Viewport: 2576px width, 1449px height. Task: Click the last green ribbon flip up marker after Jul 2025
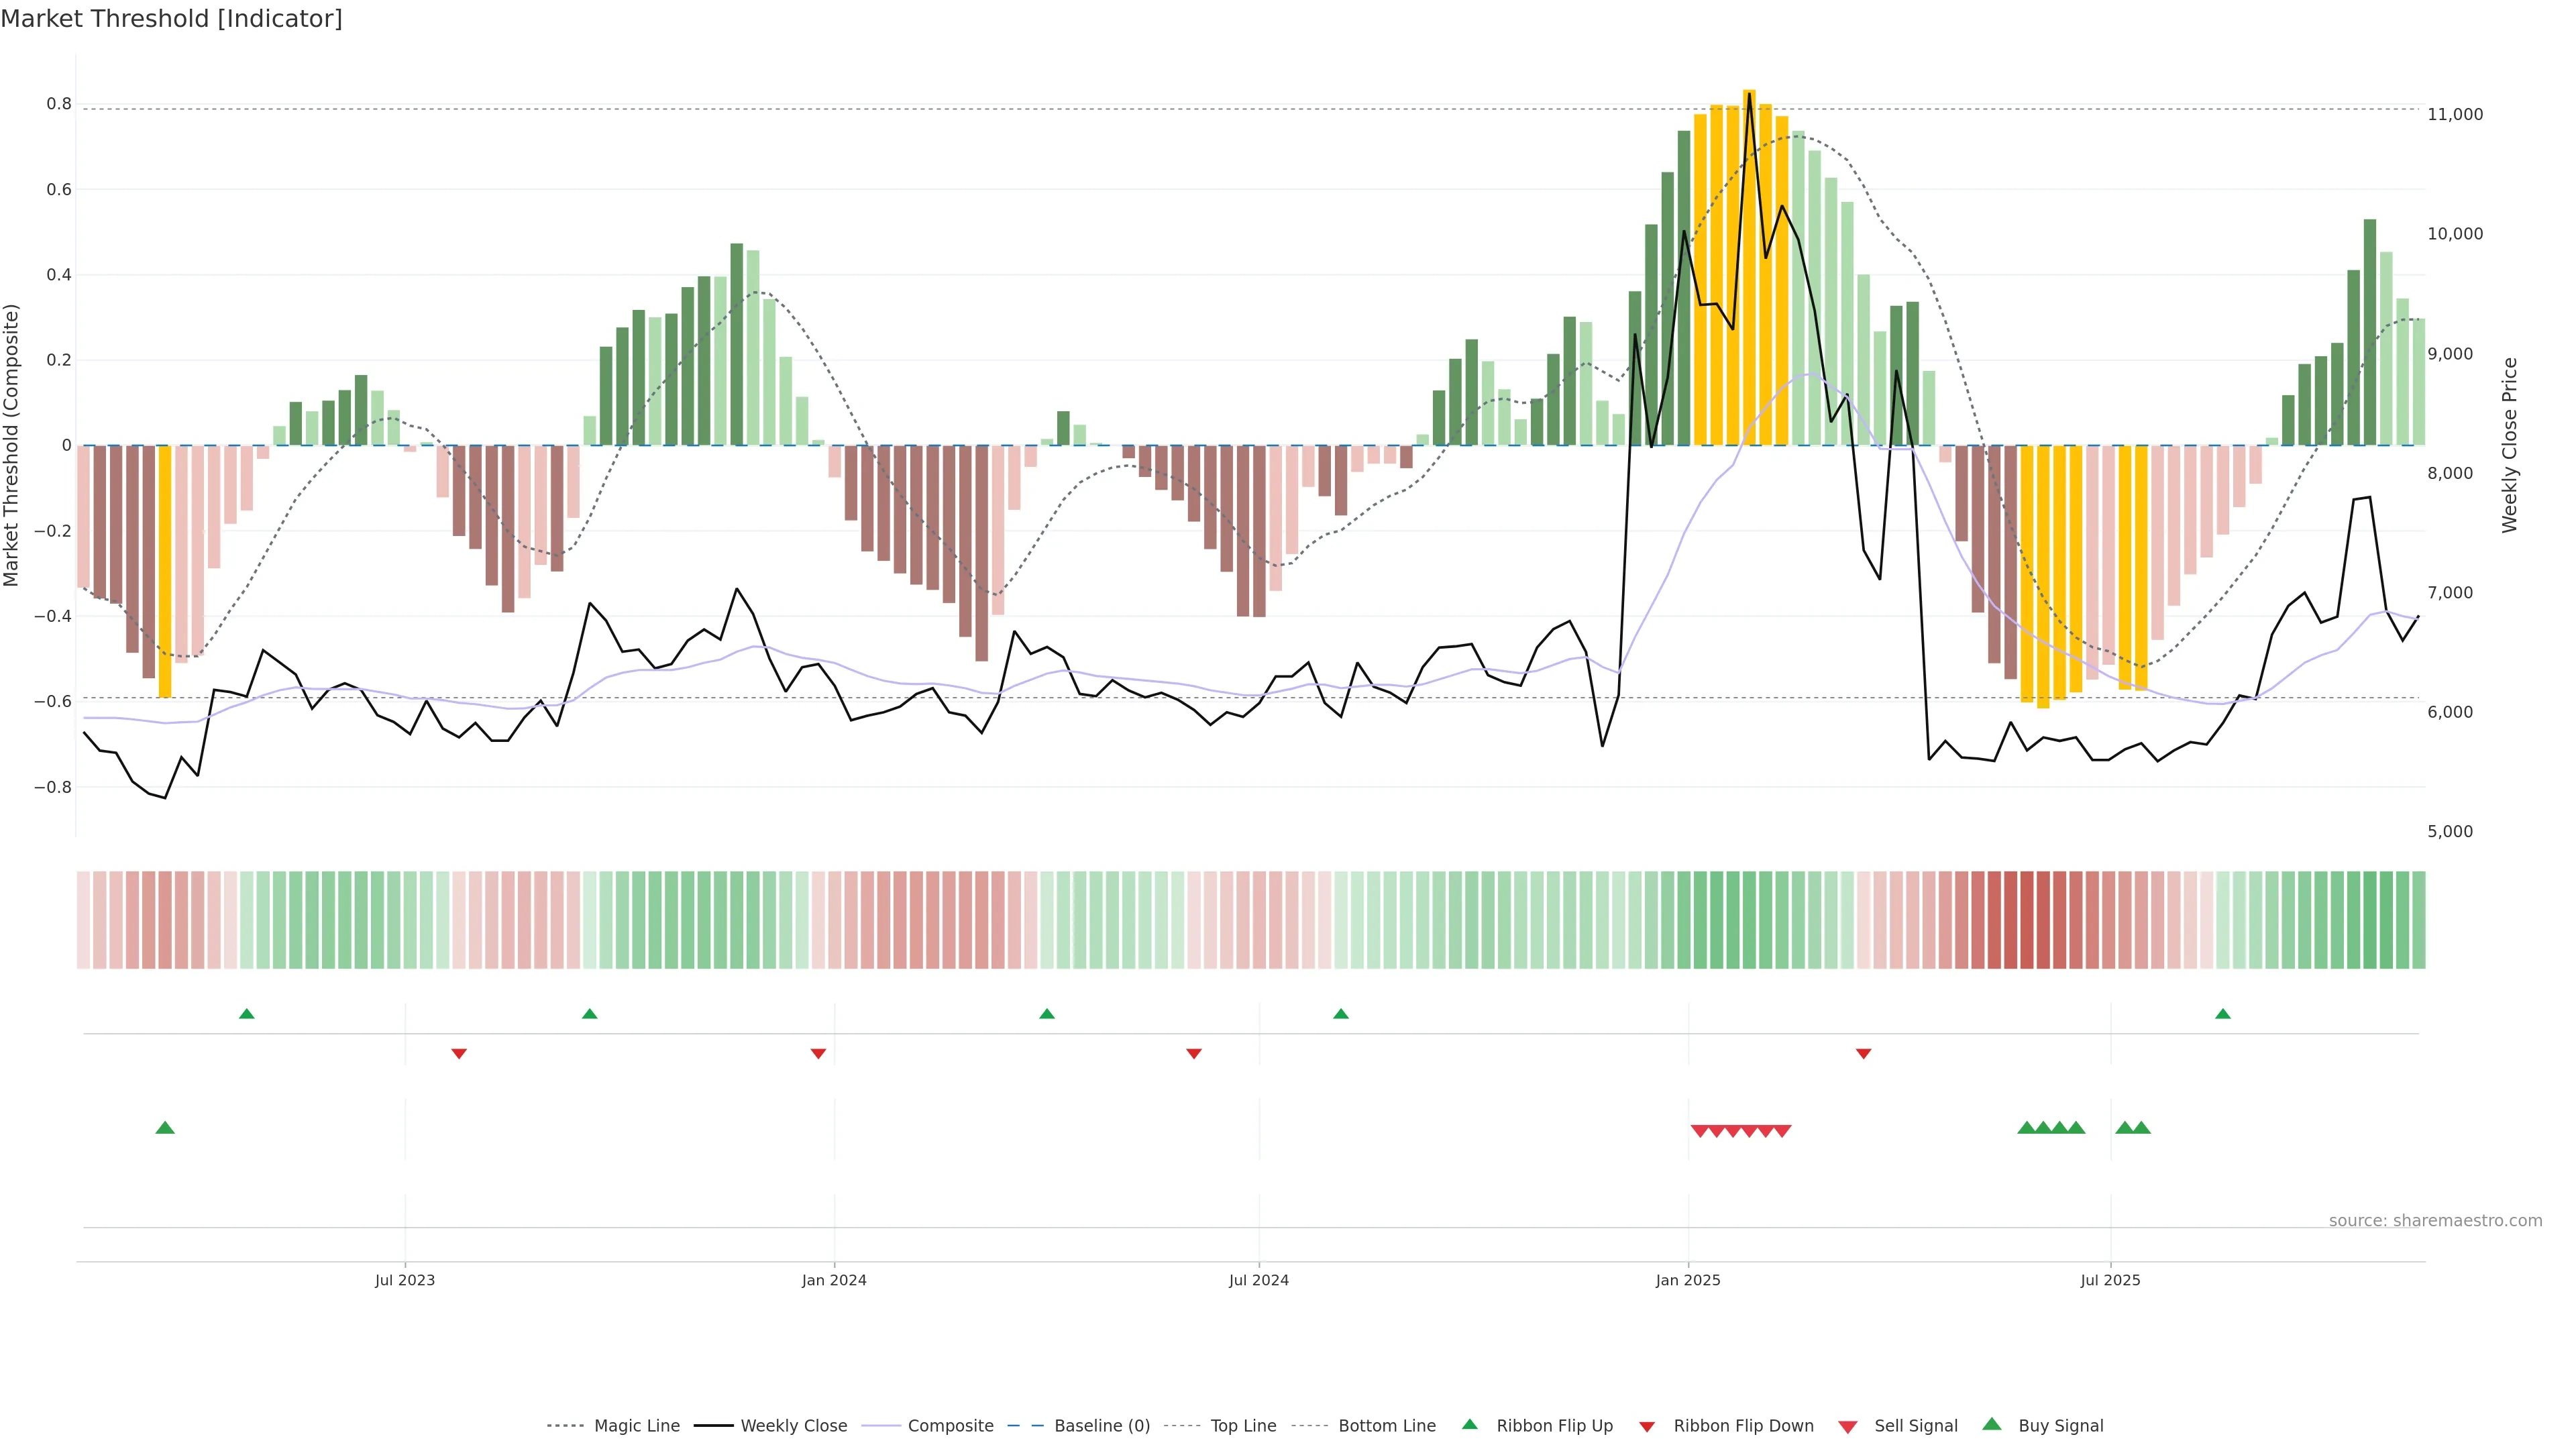pos(2222,1014)
